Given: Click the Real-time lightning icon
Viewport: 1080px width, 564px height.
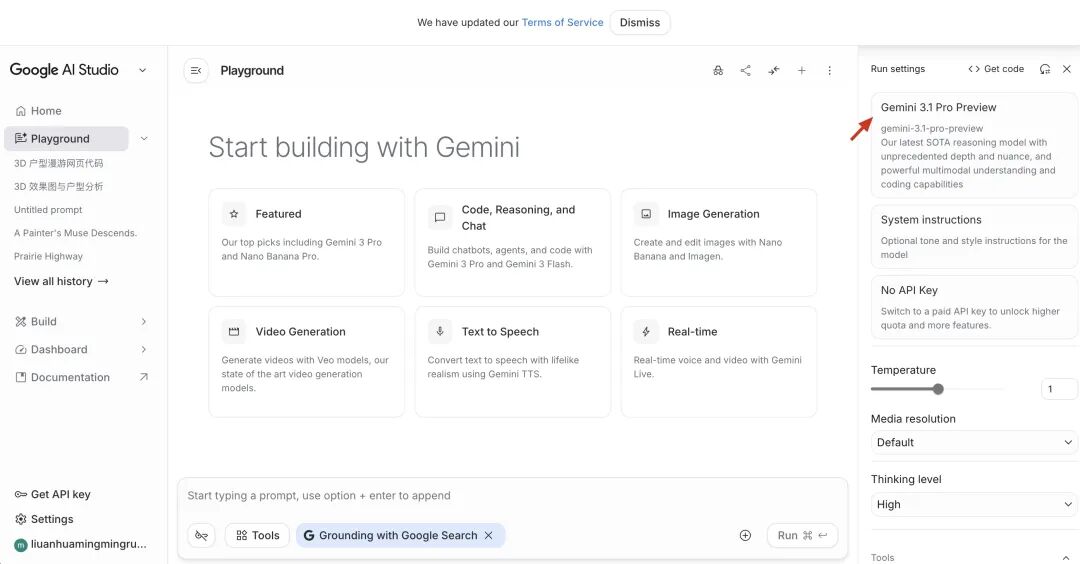Looking at the screenshot, I should point(646,332).
